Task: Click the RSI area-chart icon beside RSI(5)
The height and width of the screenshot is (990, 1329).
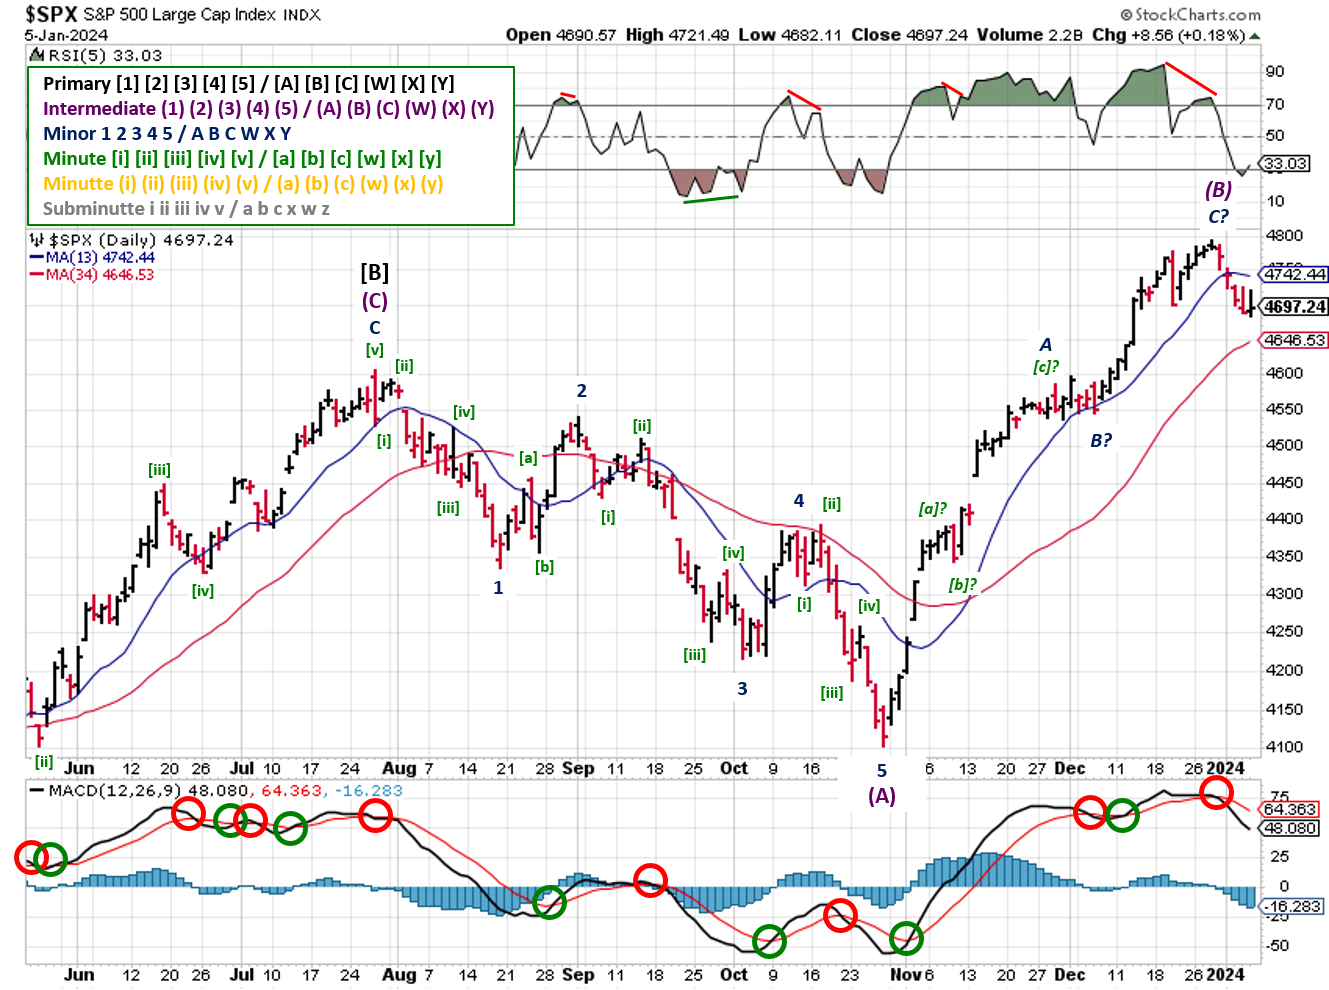Action: point(36,55)
